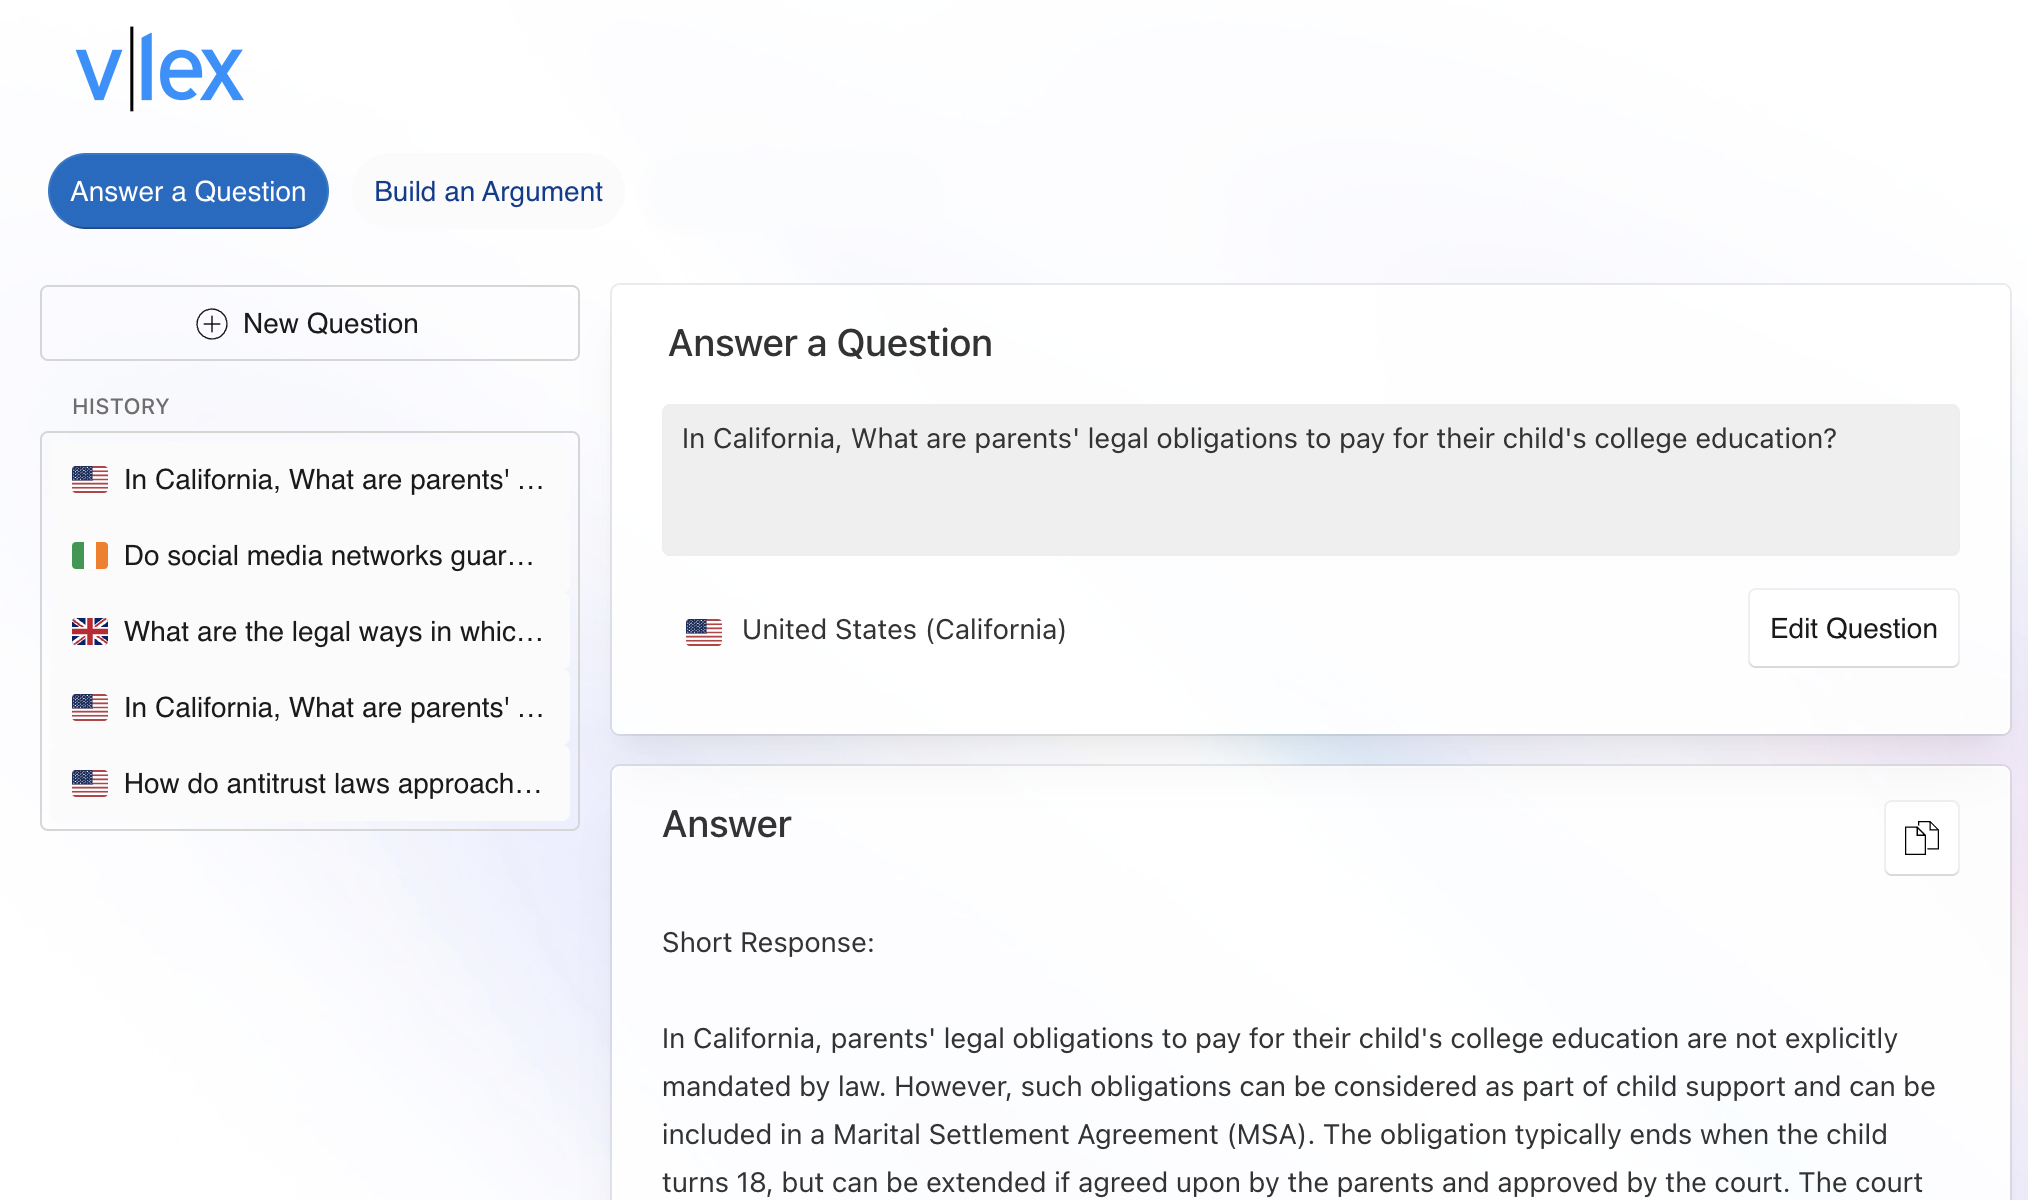The width and height of the screenshot is (2028, 1200).
Task: Start a New Question
Action: point(310,323)
